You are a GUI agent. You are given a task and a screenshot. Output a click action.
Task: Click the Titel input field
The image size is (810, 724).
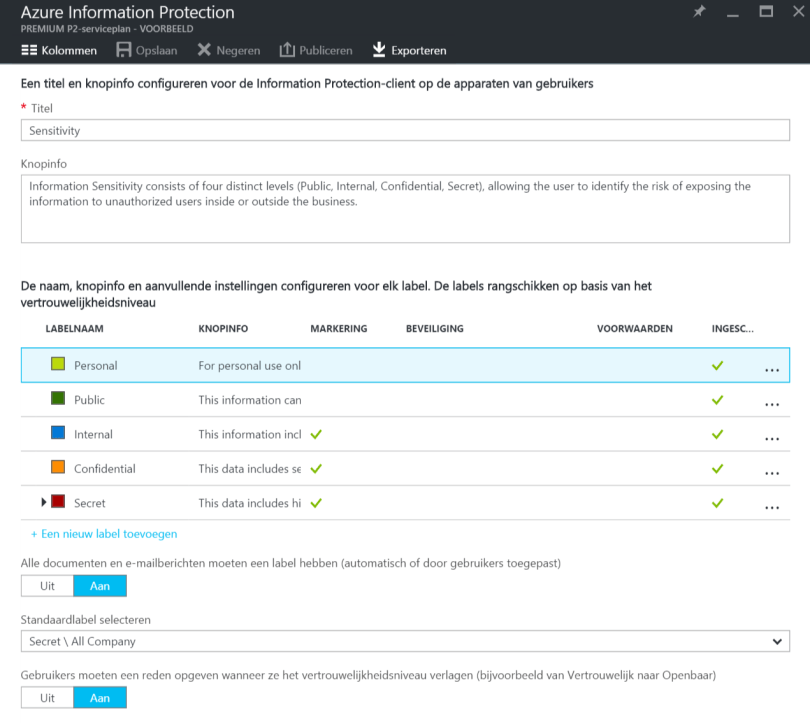(405, 130)
